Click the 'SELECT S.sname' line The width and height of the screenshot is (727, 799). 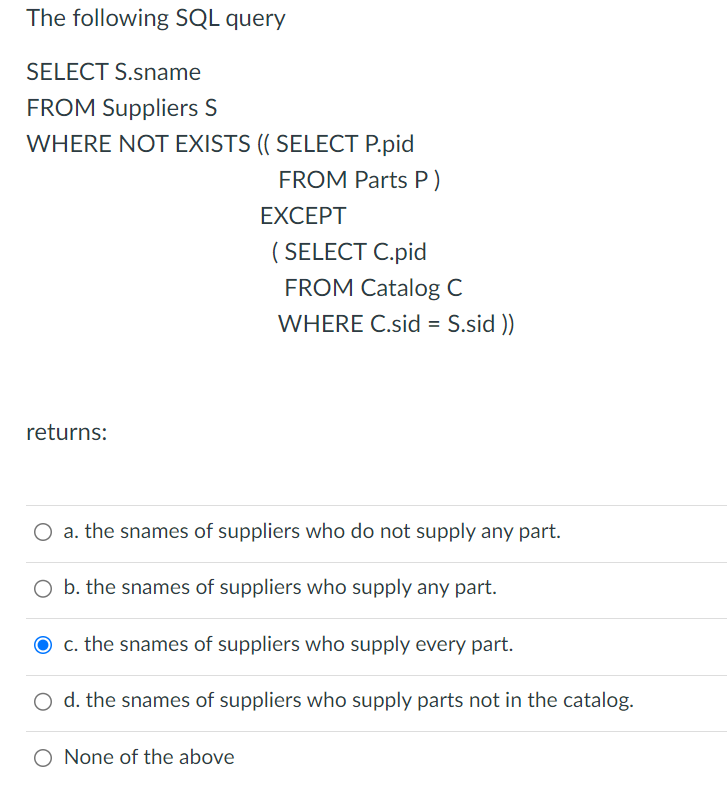click(114, 72)
